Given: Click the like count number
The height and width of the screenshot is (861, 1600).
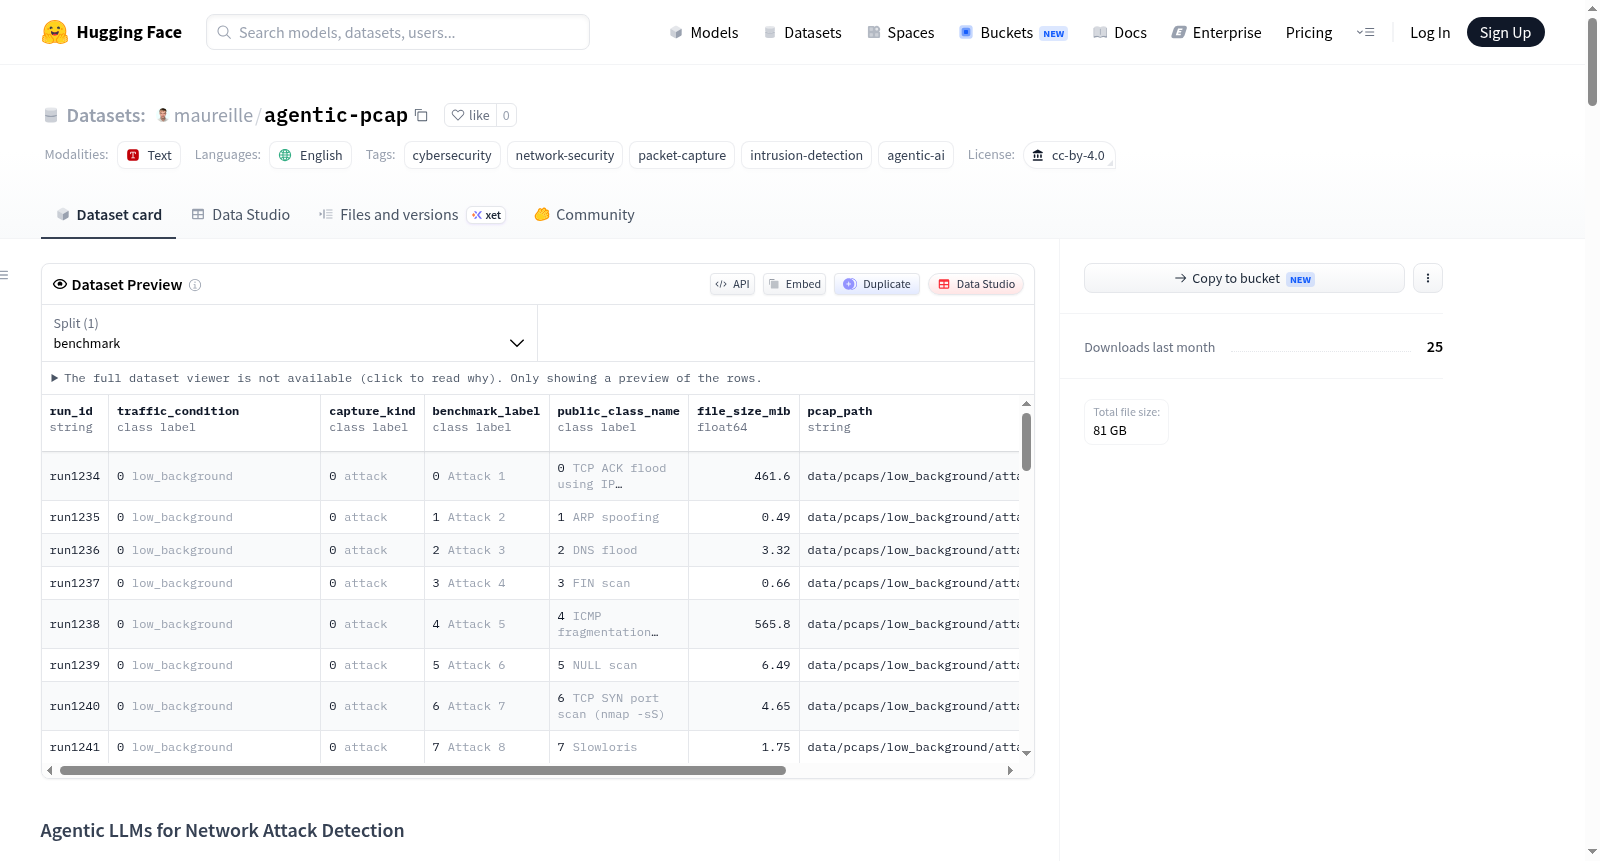Looking at the screenshot, I should (x=506, y=115).
